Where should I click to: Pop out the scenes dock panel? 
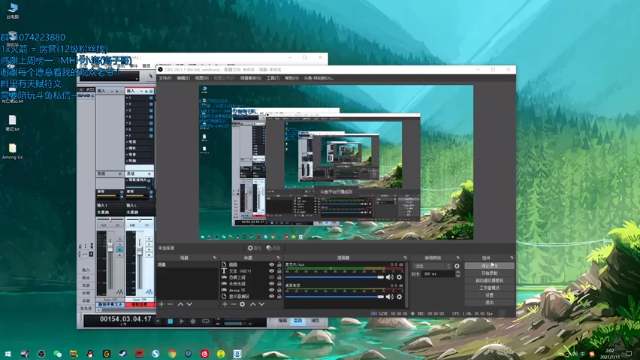coord(215,258)
